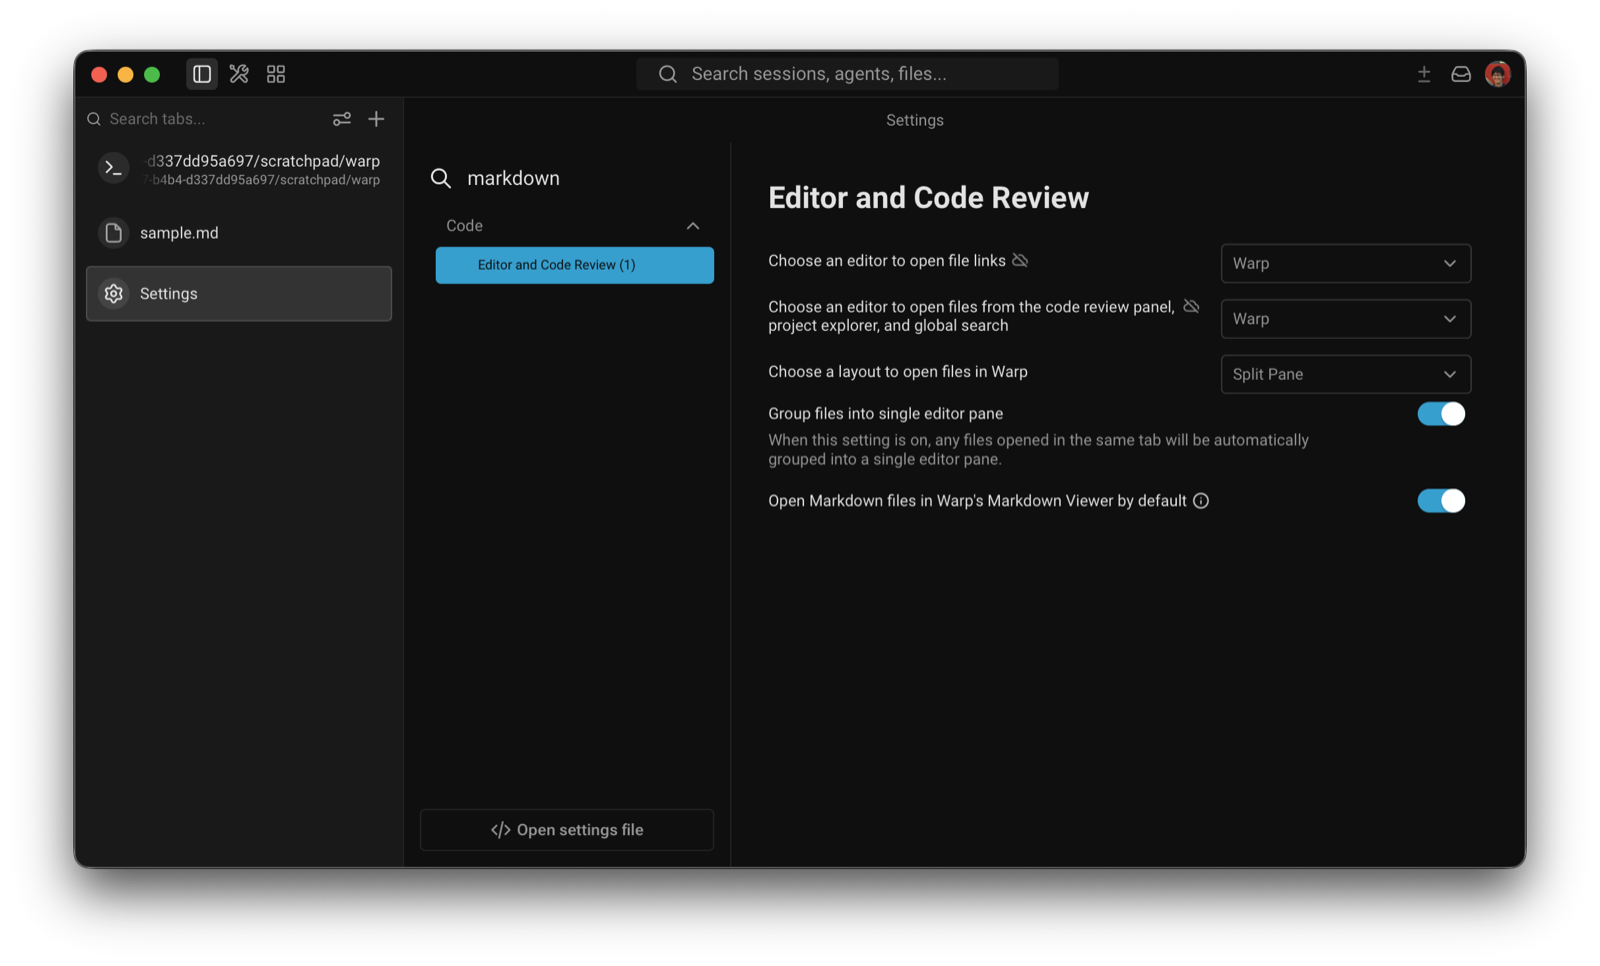Switch to the sample.md tab
1600x966 pixels.
(239, 233)
